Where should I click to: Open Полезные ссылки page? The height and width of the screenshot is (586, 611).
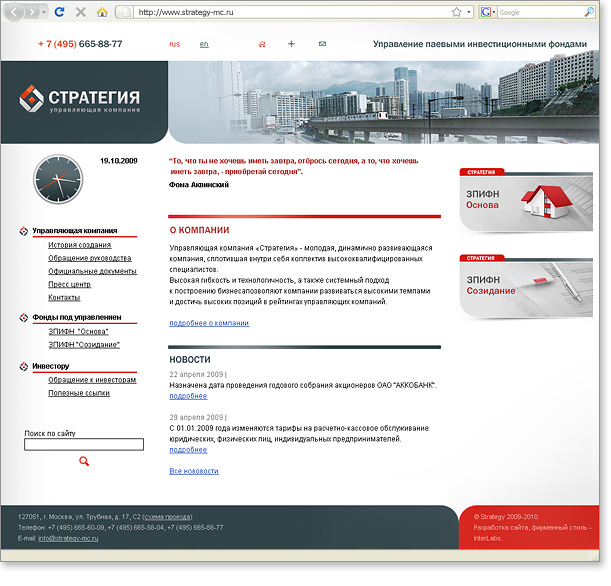click(79, 393)
